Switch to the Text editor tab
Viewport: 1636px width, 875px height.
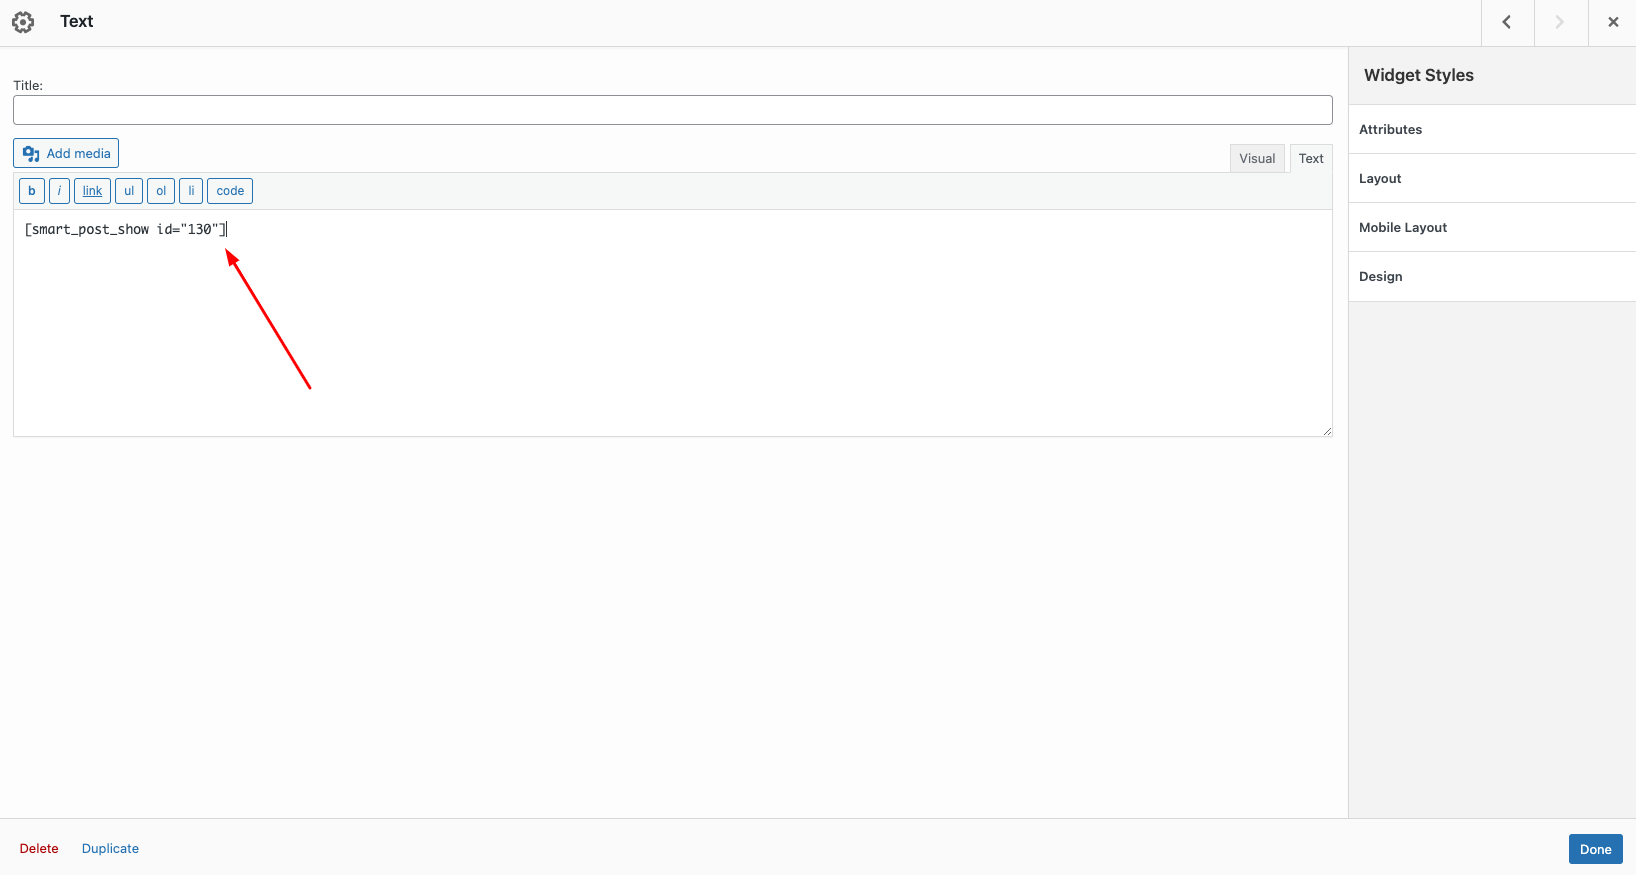point(1311,159)
